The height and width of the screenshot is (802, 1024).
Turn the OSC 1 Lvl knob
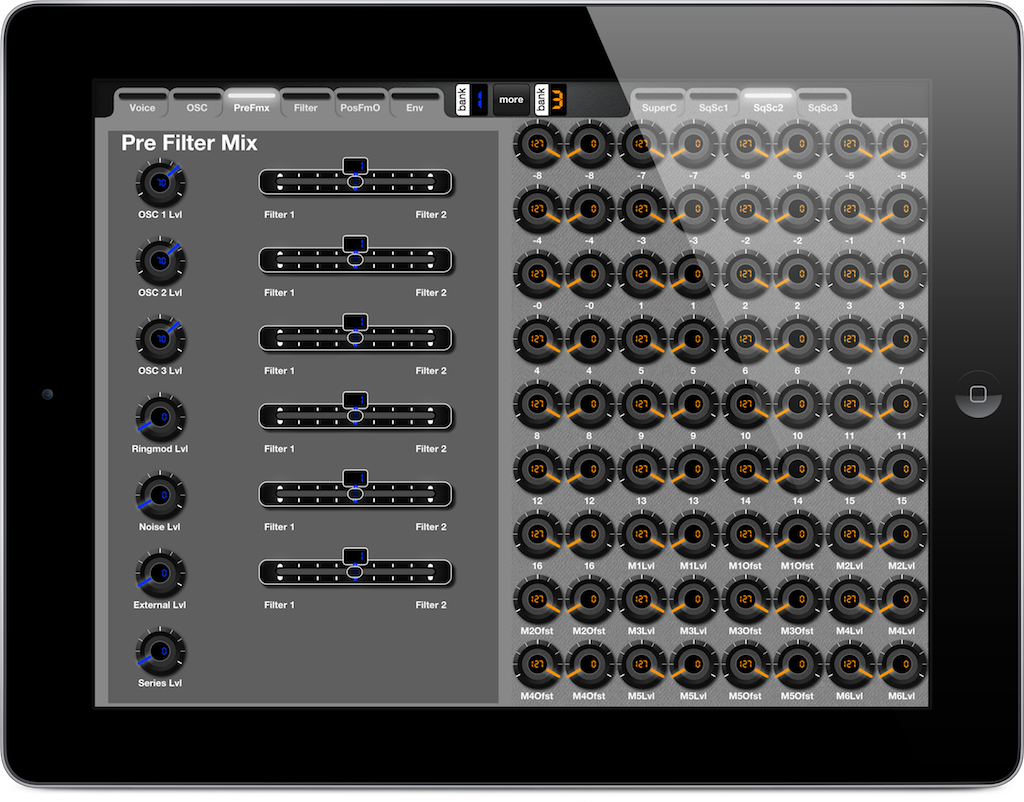(159, 182)
